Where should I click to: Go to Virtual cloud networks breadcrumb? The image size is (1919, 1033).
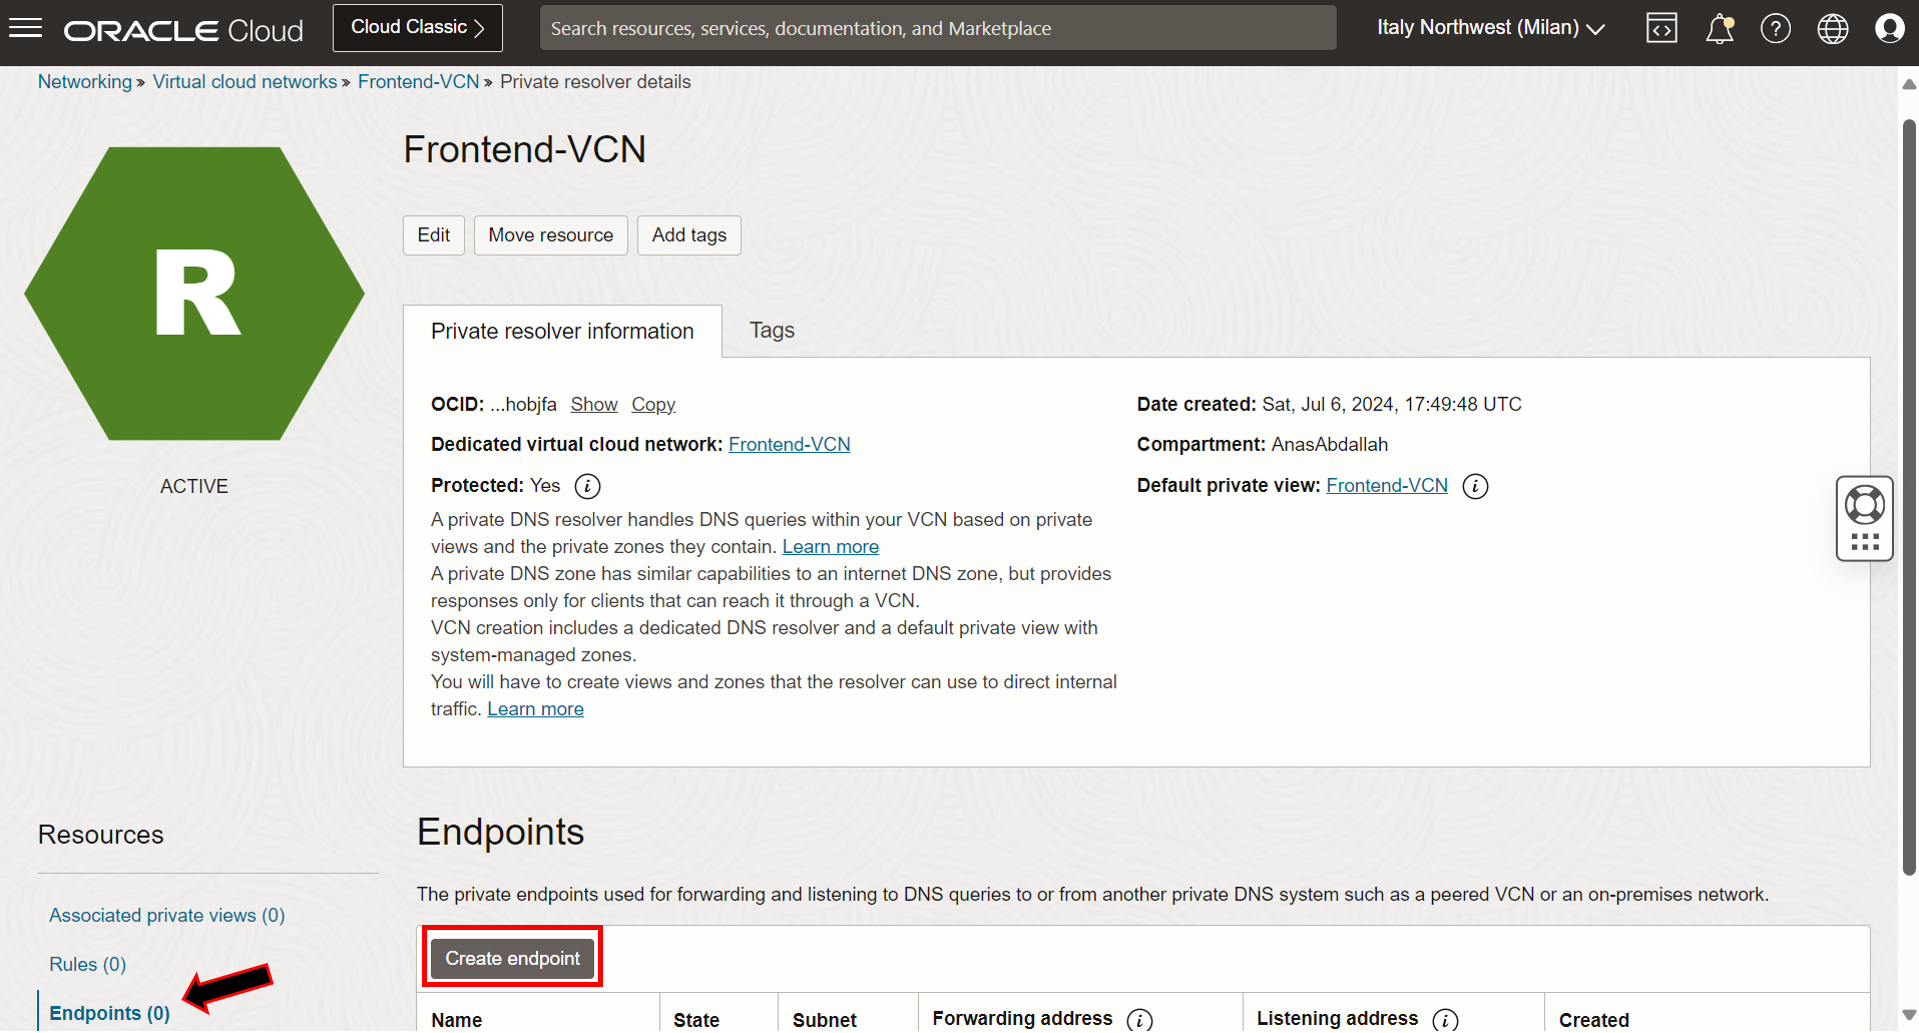pyautogui.click(x=245, y=82)
